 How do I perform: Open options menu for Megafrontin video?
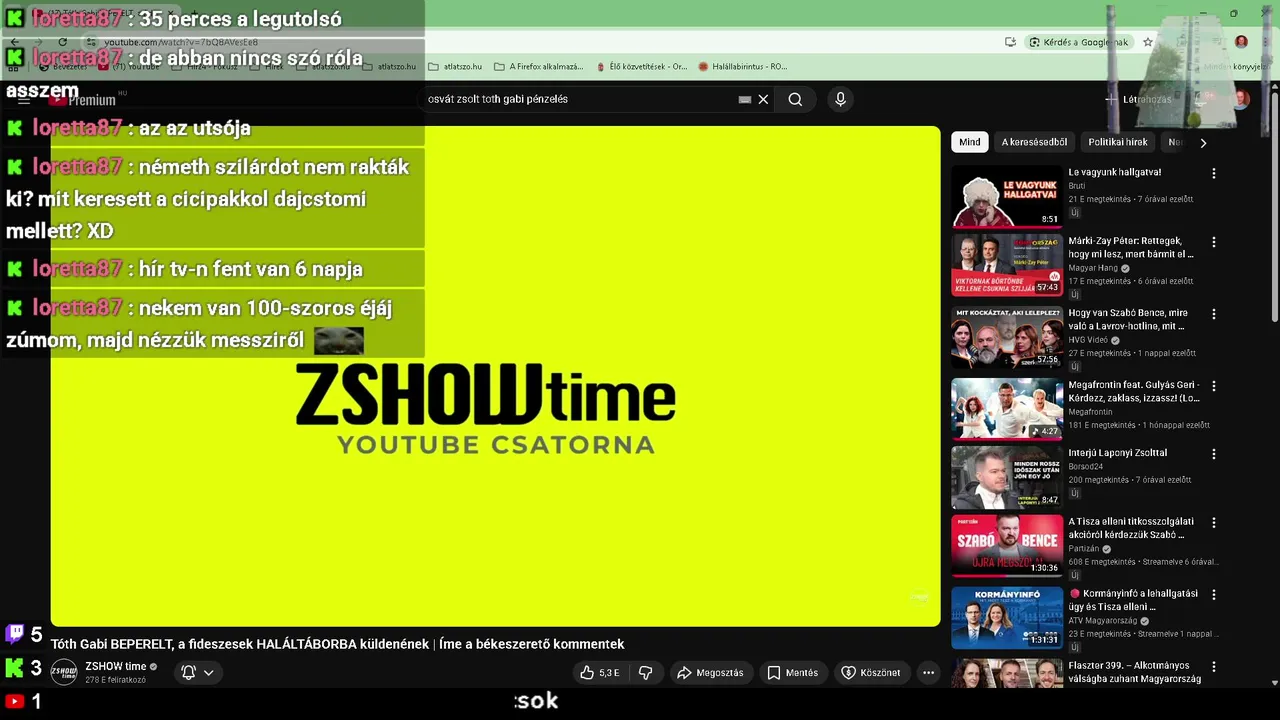point(1214,386)
